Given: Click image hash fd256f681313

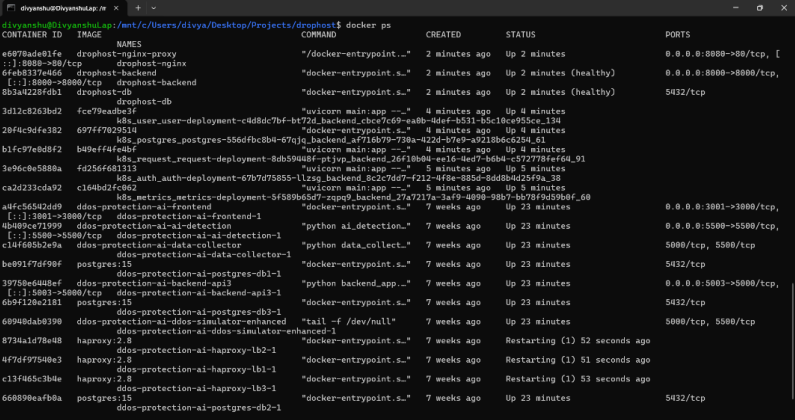Looking at the screenshot, I should tap(107, 168).
